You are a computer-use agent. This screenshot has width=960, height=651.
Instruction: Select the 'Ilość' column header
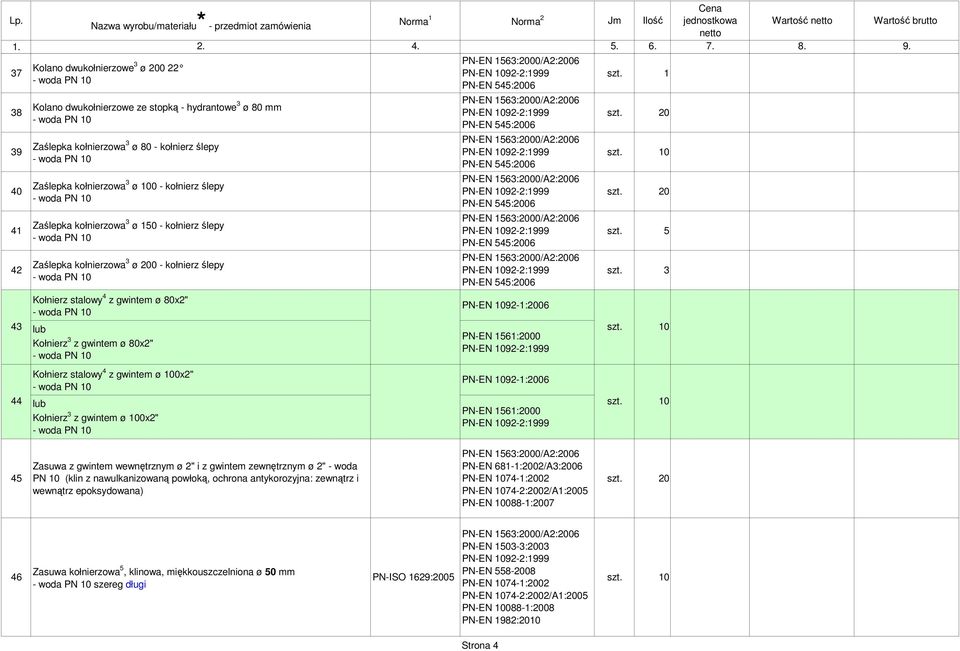point(652,21)
